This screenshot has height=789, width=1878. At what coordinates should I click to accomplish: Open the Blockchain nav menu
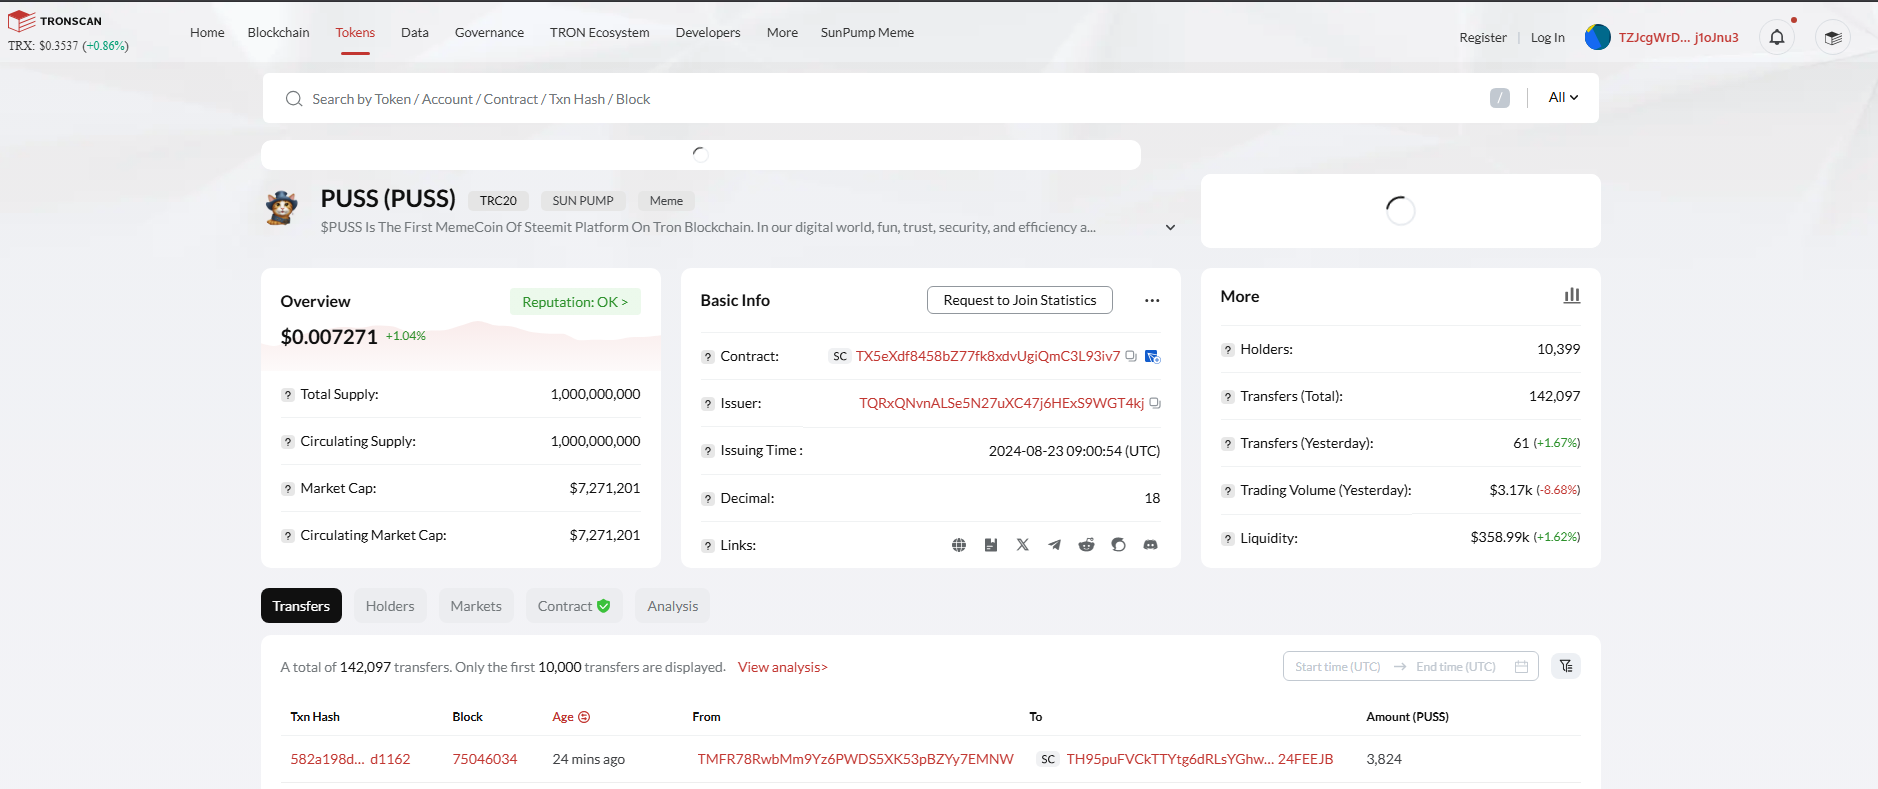click(278, 32)
